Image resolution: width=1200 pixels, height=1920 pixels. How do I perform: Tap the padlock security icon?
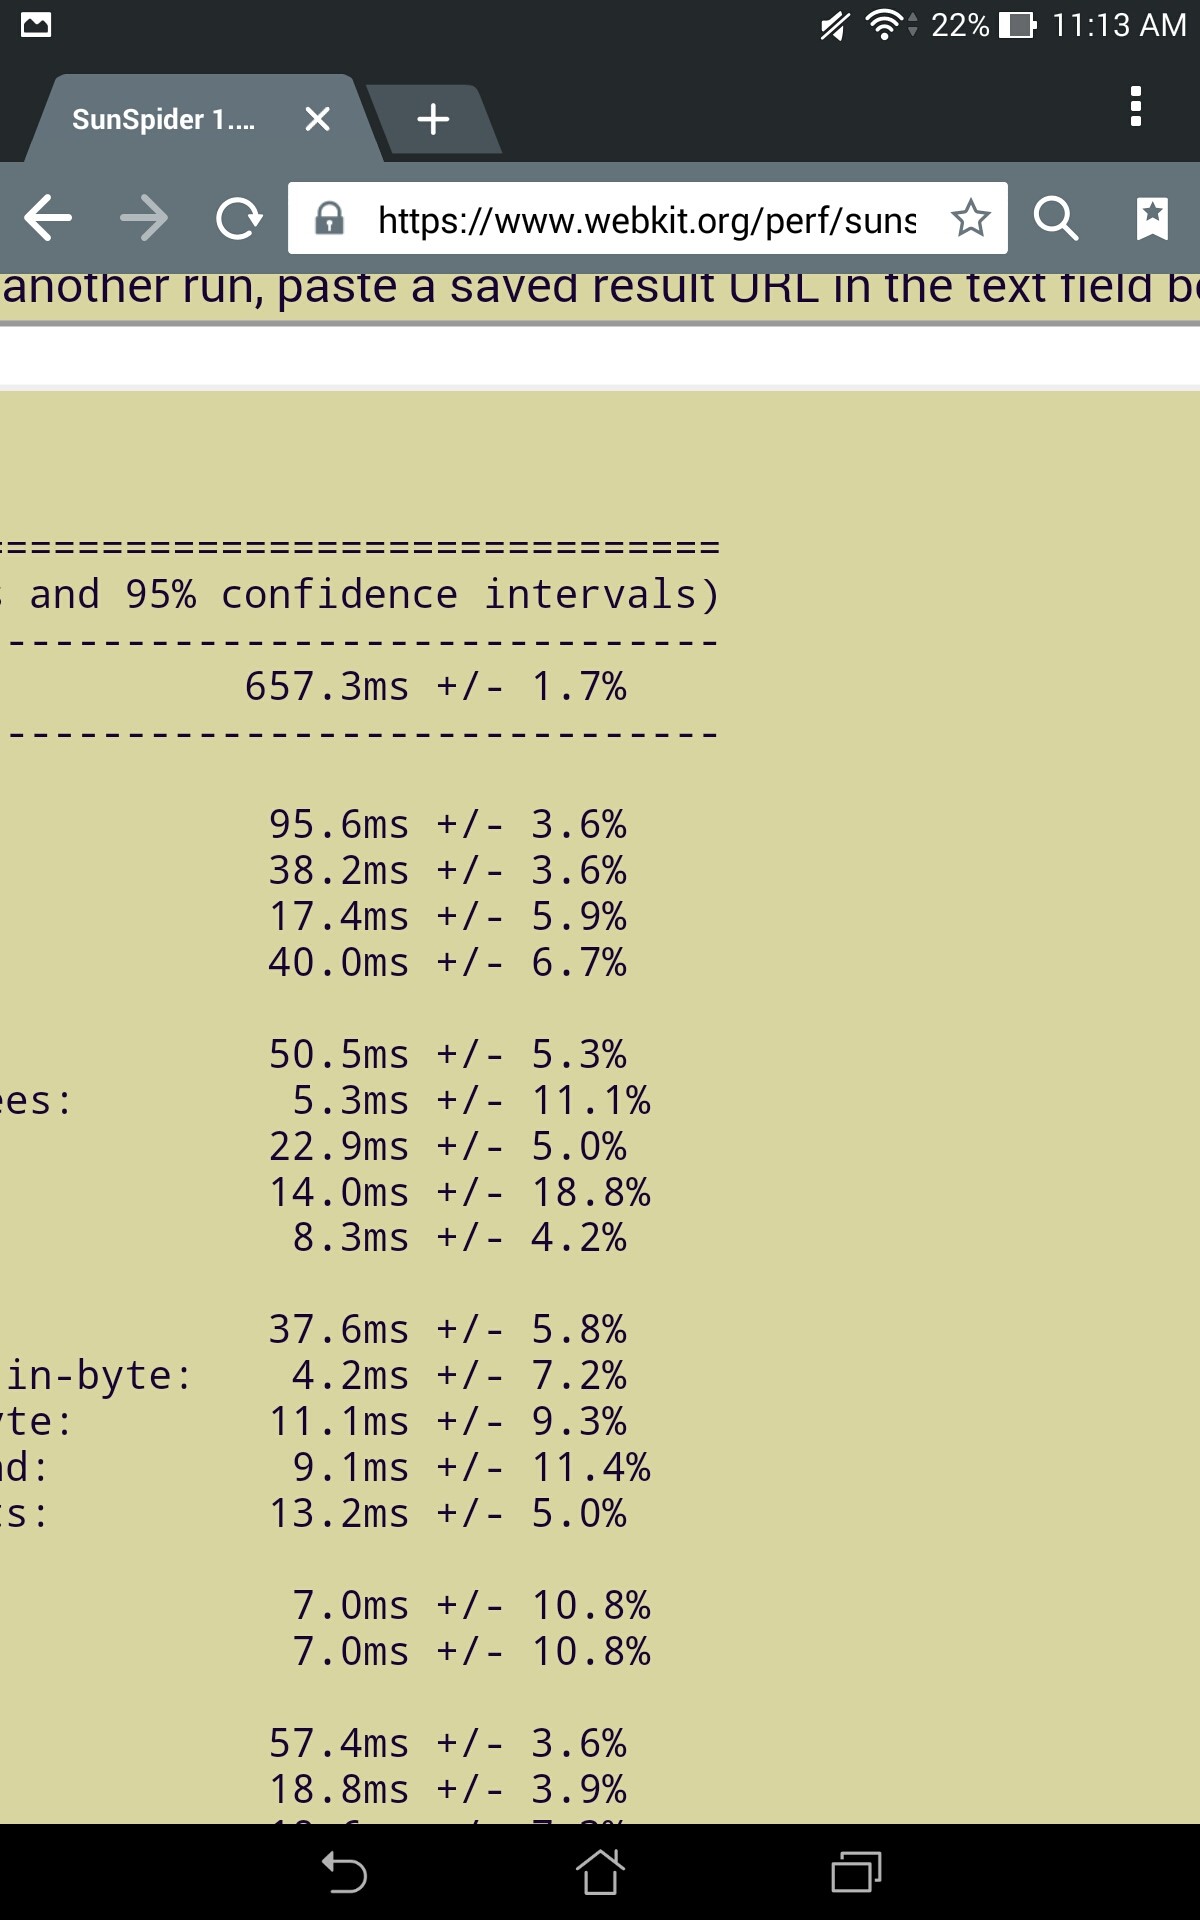pos(329,218)
